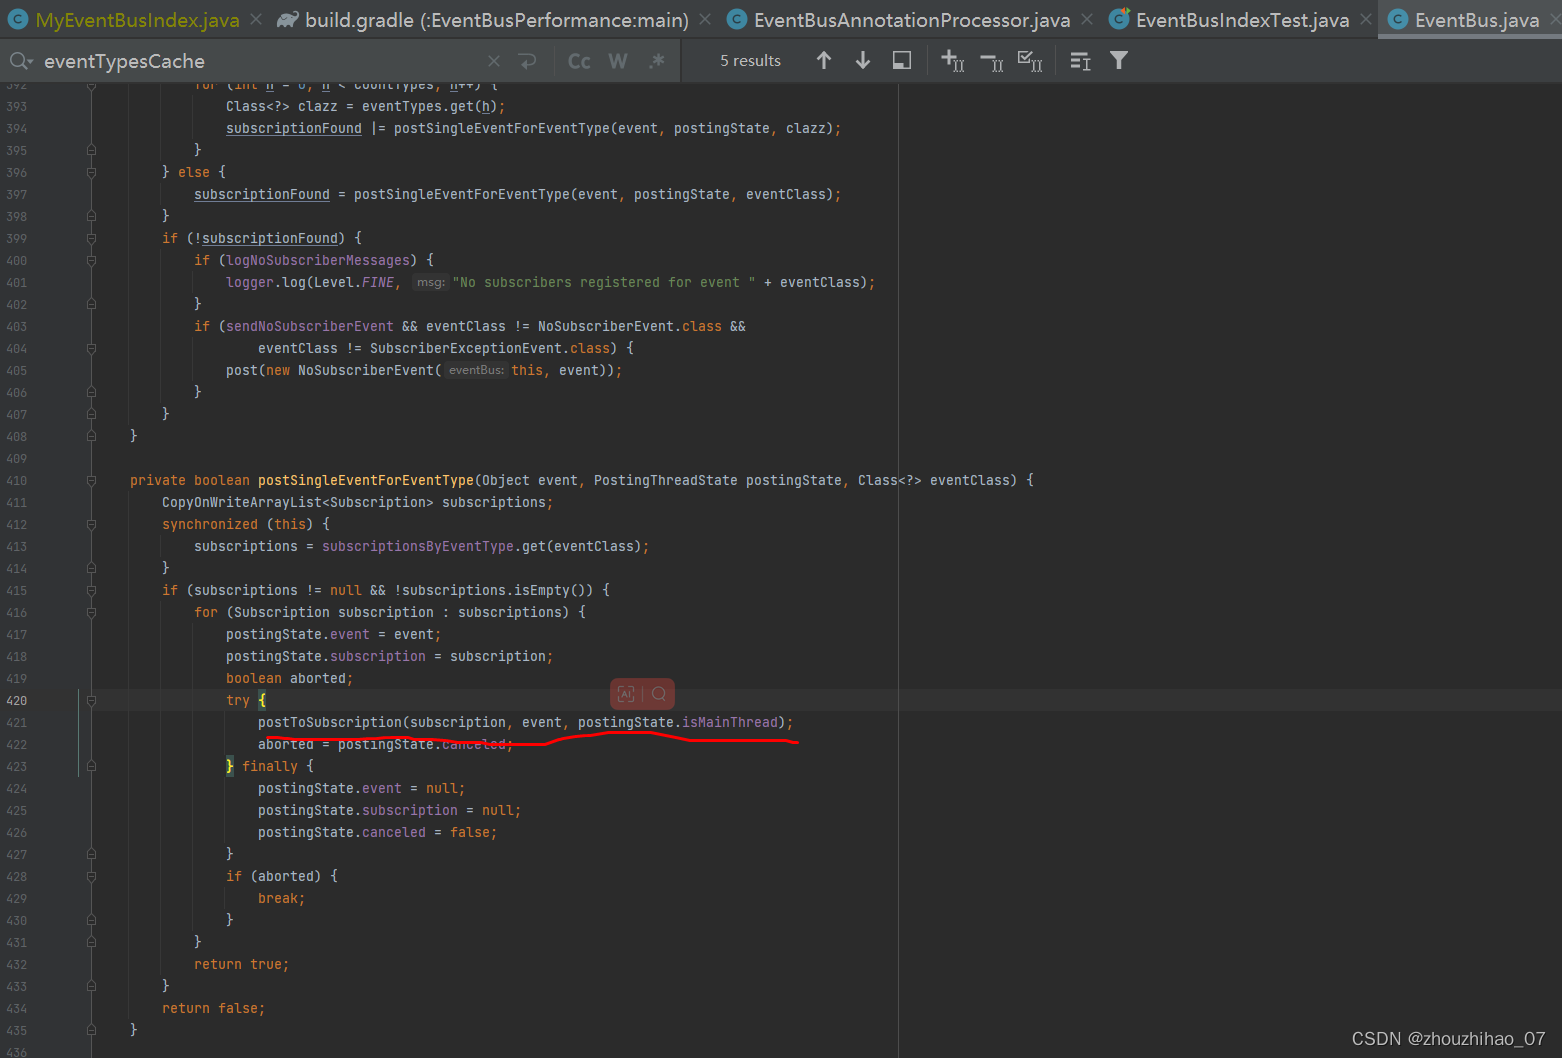
Task: Click subscriptionsByEventType field reference
Action: (418, 546)
